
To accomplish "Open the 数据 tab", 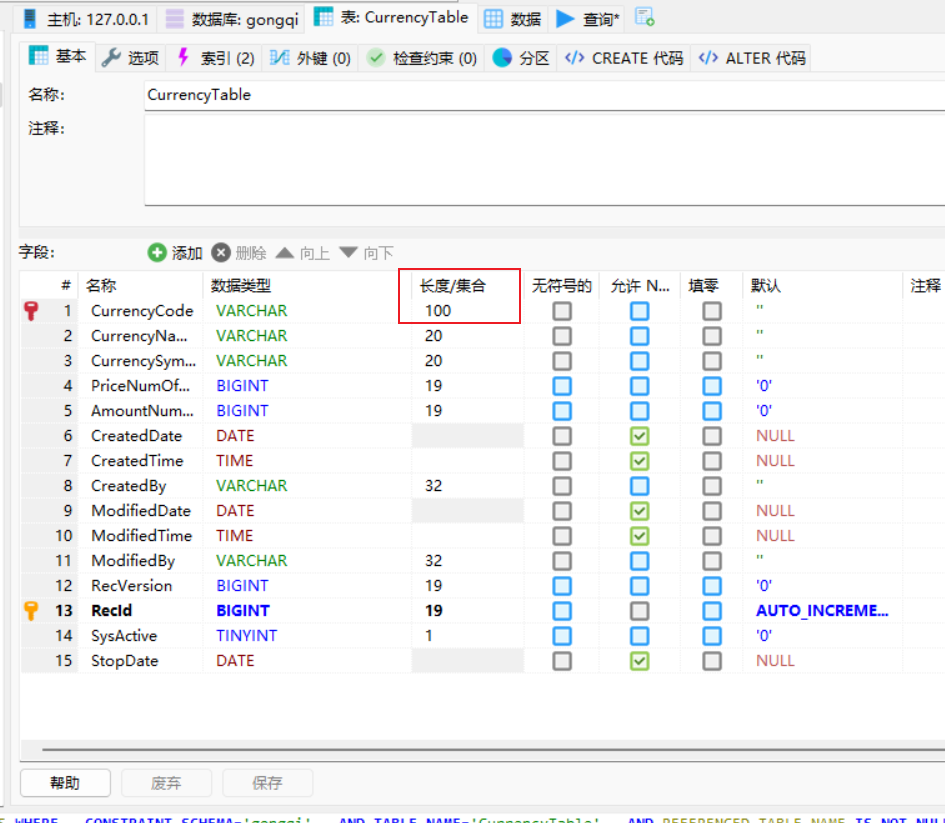I will 513,19.
